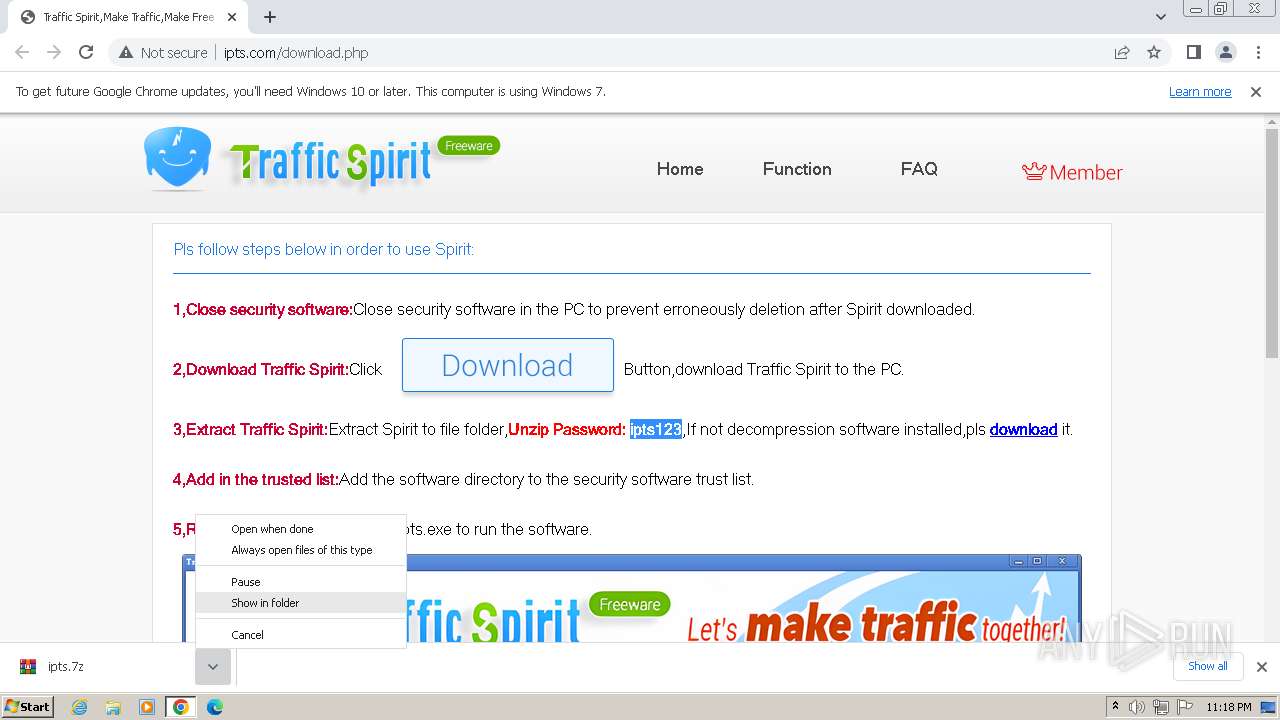Choose Open when done
The width and height of the screenshot is (1280, 720).
pyautogui.click(x=301, y=529)
